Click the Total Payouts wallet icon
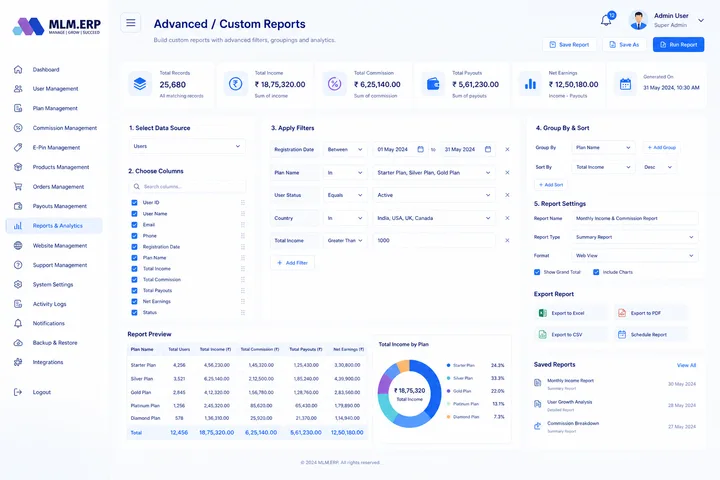The image size is (720, 480). coord(433,84)
